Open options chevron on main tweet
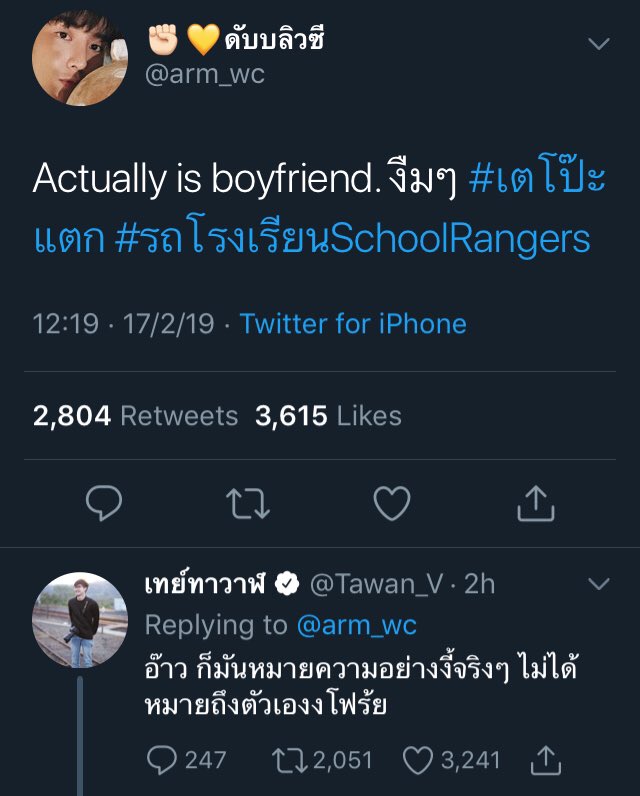The height and width of the screenshot is (796, 640). coord(598,44)
